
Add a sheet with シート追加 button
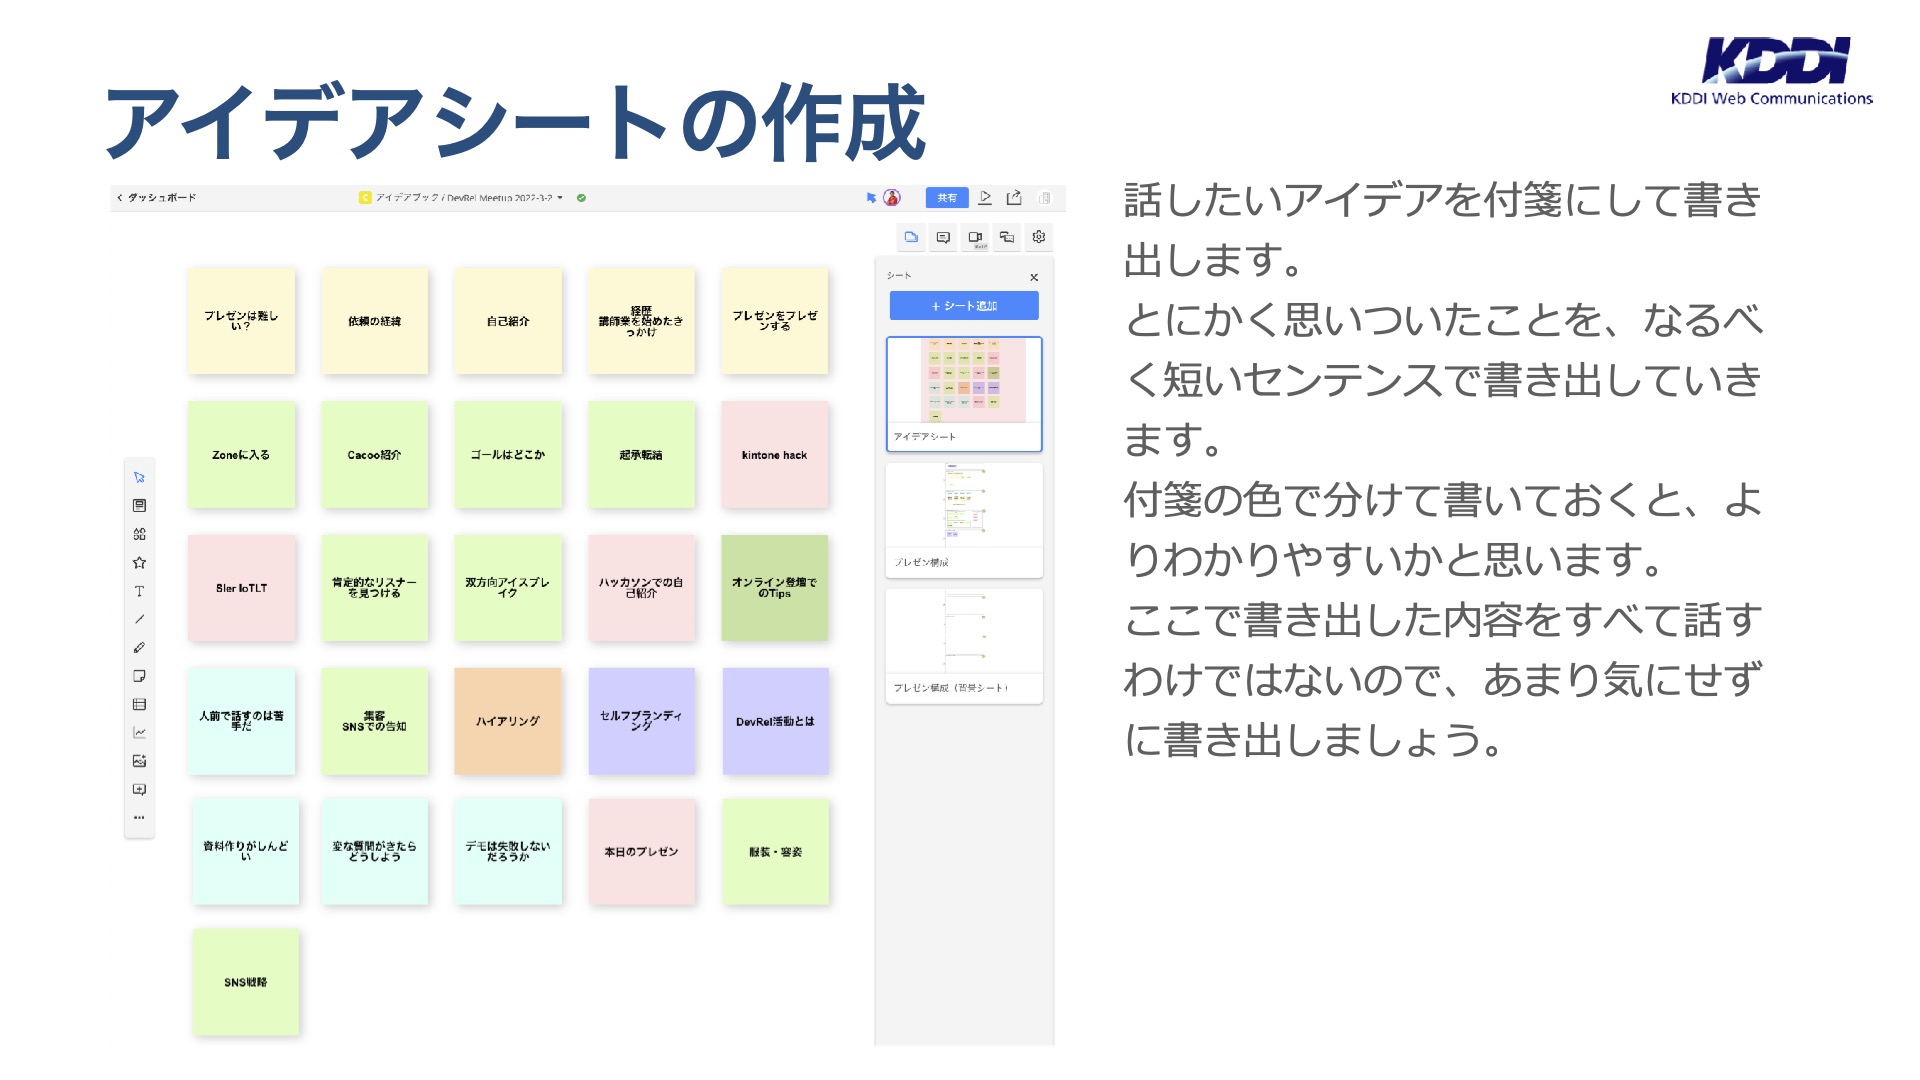coord(964,306)
